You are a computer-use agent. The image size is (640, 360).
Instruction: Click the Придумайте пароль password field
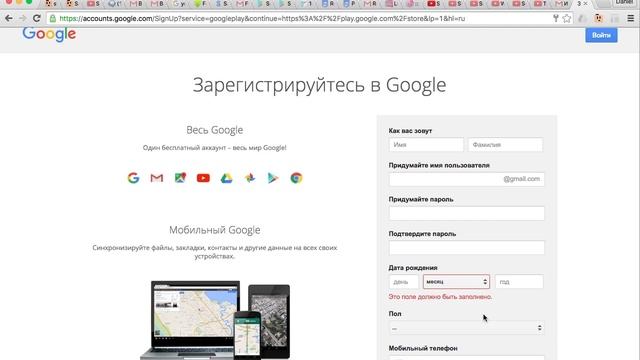pos(467,213)
